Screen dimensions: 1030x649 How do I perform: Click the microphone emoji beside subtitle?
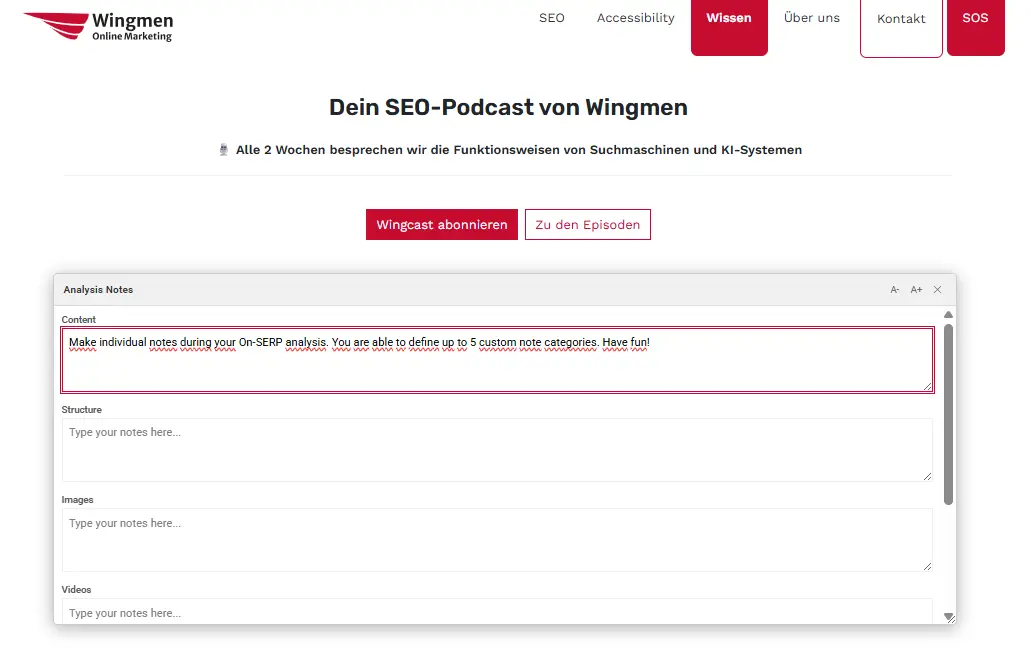[223, 150]
